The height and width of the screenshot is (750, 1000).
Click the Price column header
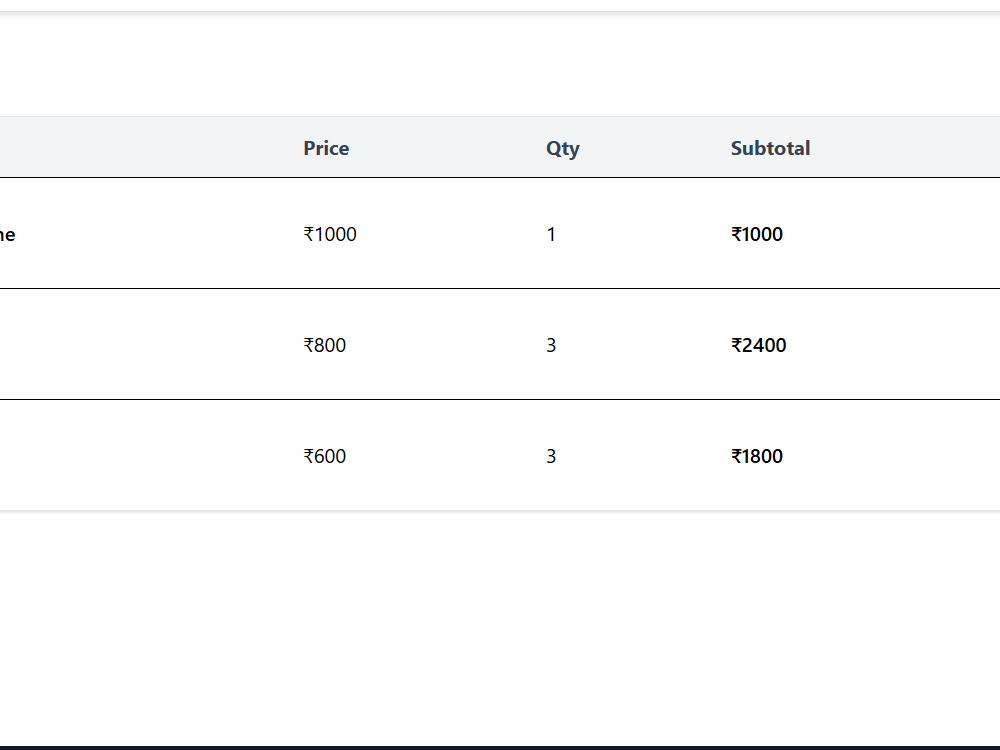326,148
